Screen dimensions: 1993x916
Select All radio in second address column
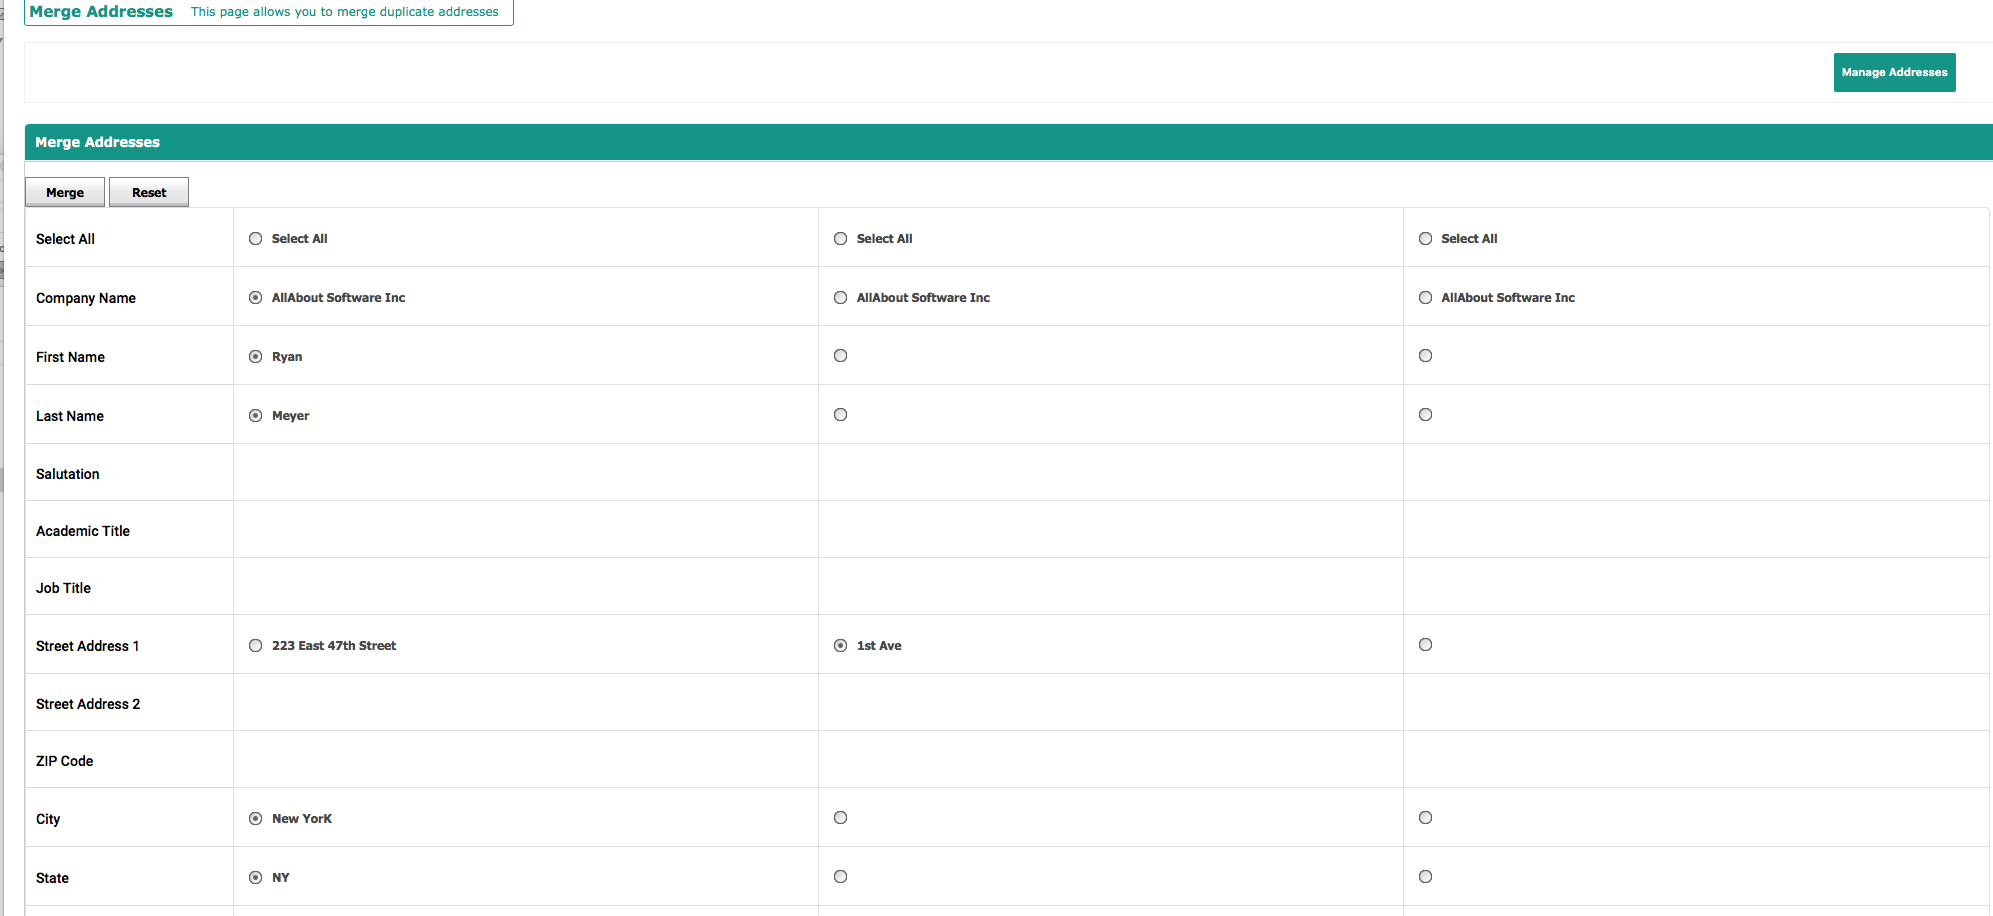click(x=841, y=239)
